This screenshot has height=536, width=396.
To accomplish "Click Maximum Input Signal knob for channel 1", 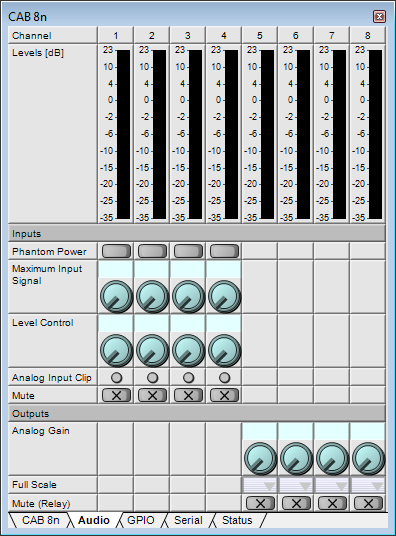I will pyautogui.click(x=116, y=297).
